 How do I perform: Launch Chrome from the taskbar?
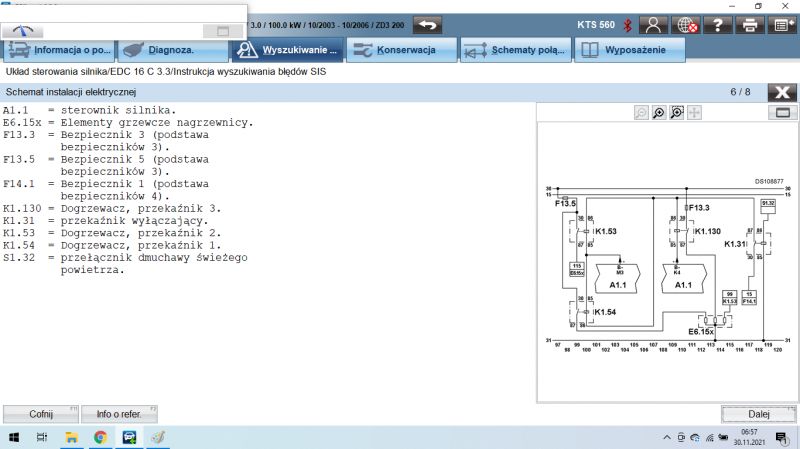point(101,437)
